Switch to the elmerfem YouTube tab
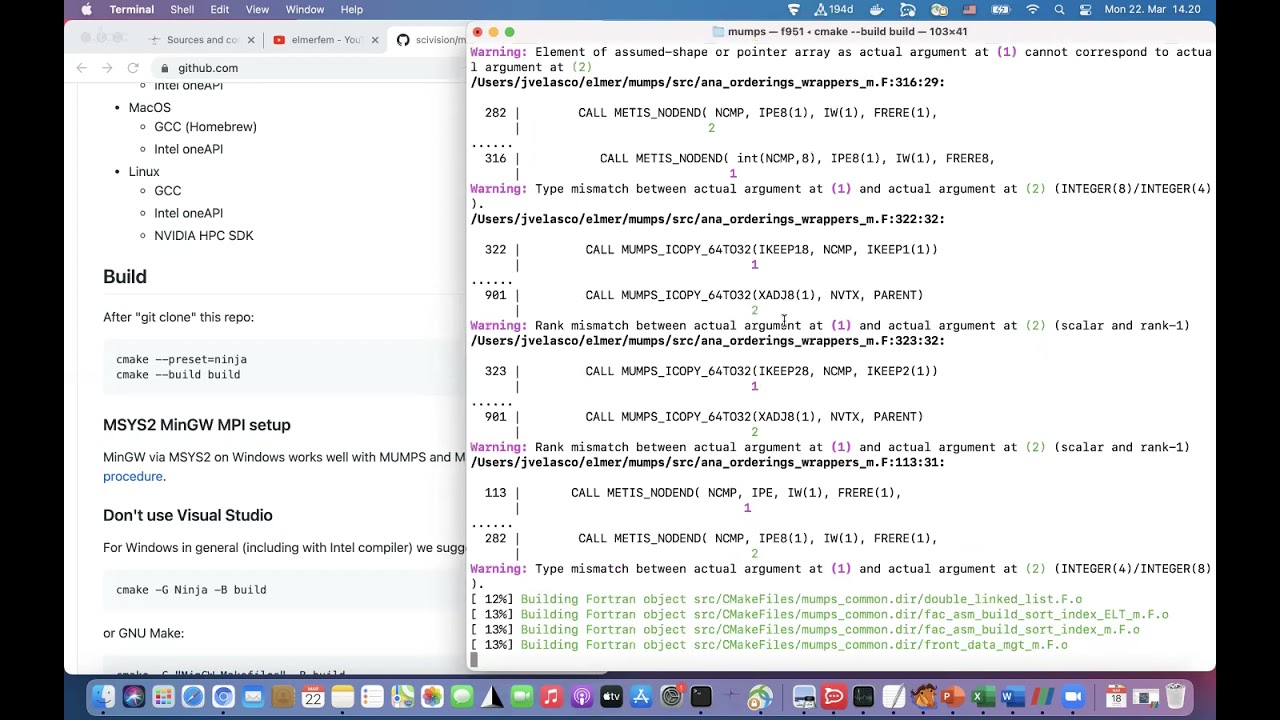1280x720 pixels. (x=325, y=40)
